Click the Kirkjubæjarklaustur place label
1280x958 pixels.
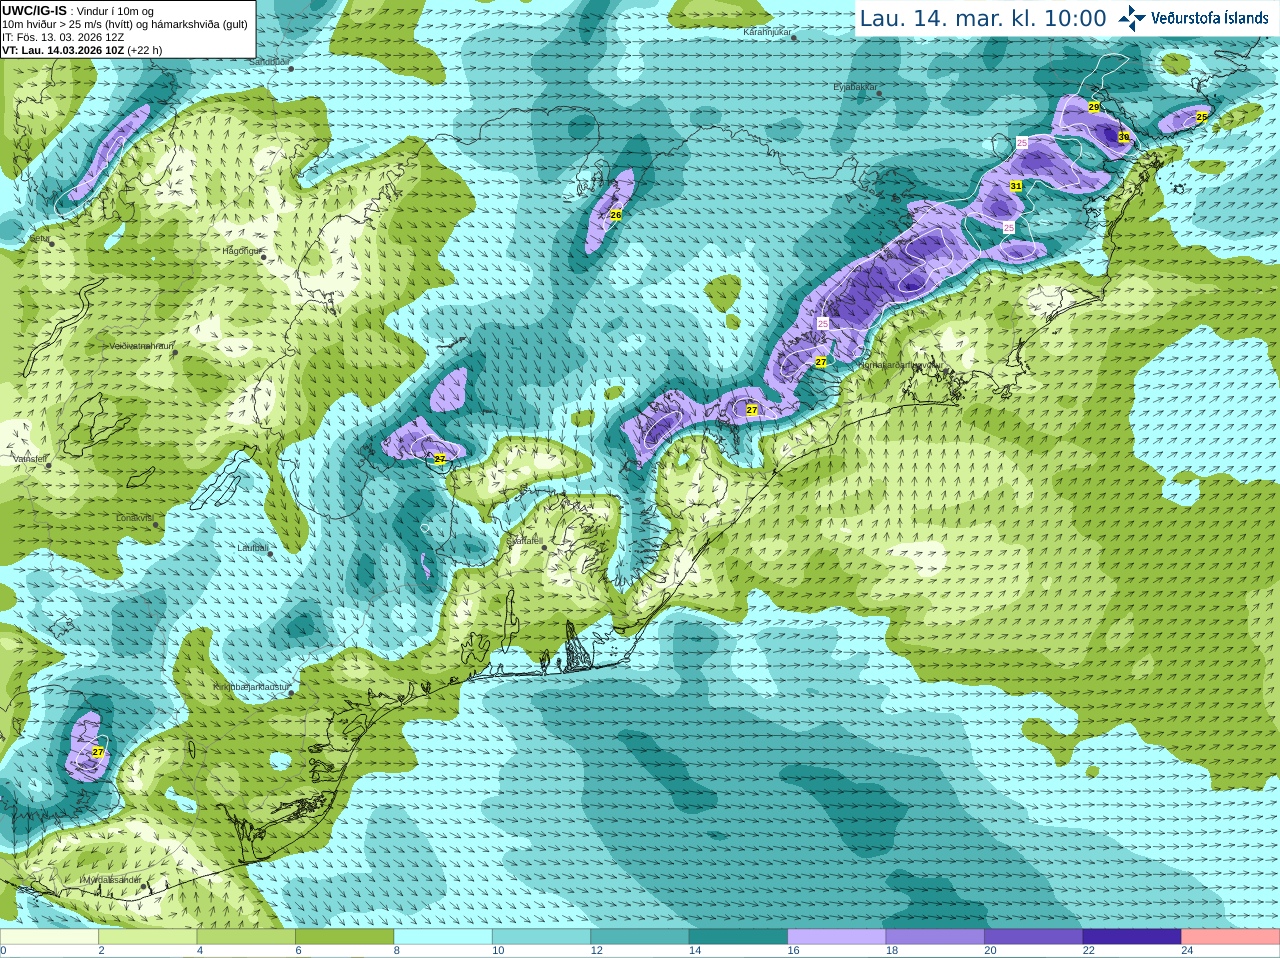point(252,688)
